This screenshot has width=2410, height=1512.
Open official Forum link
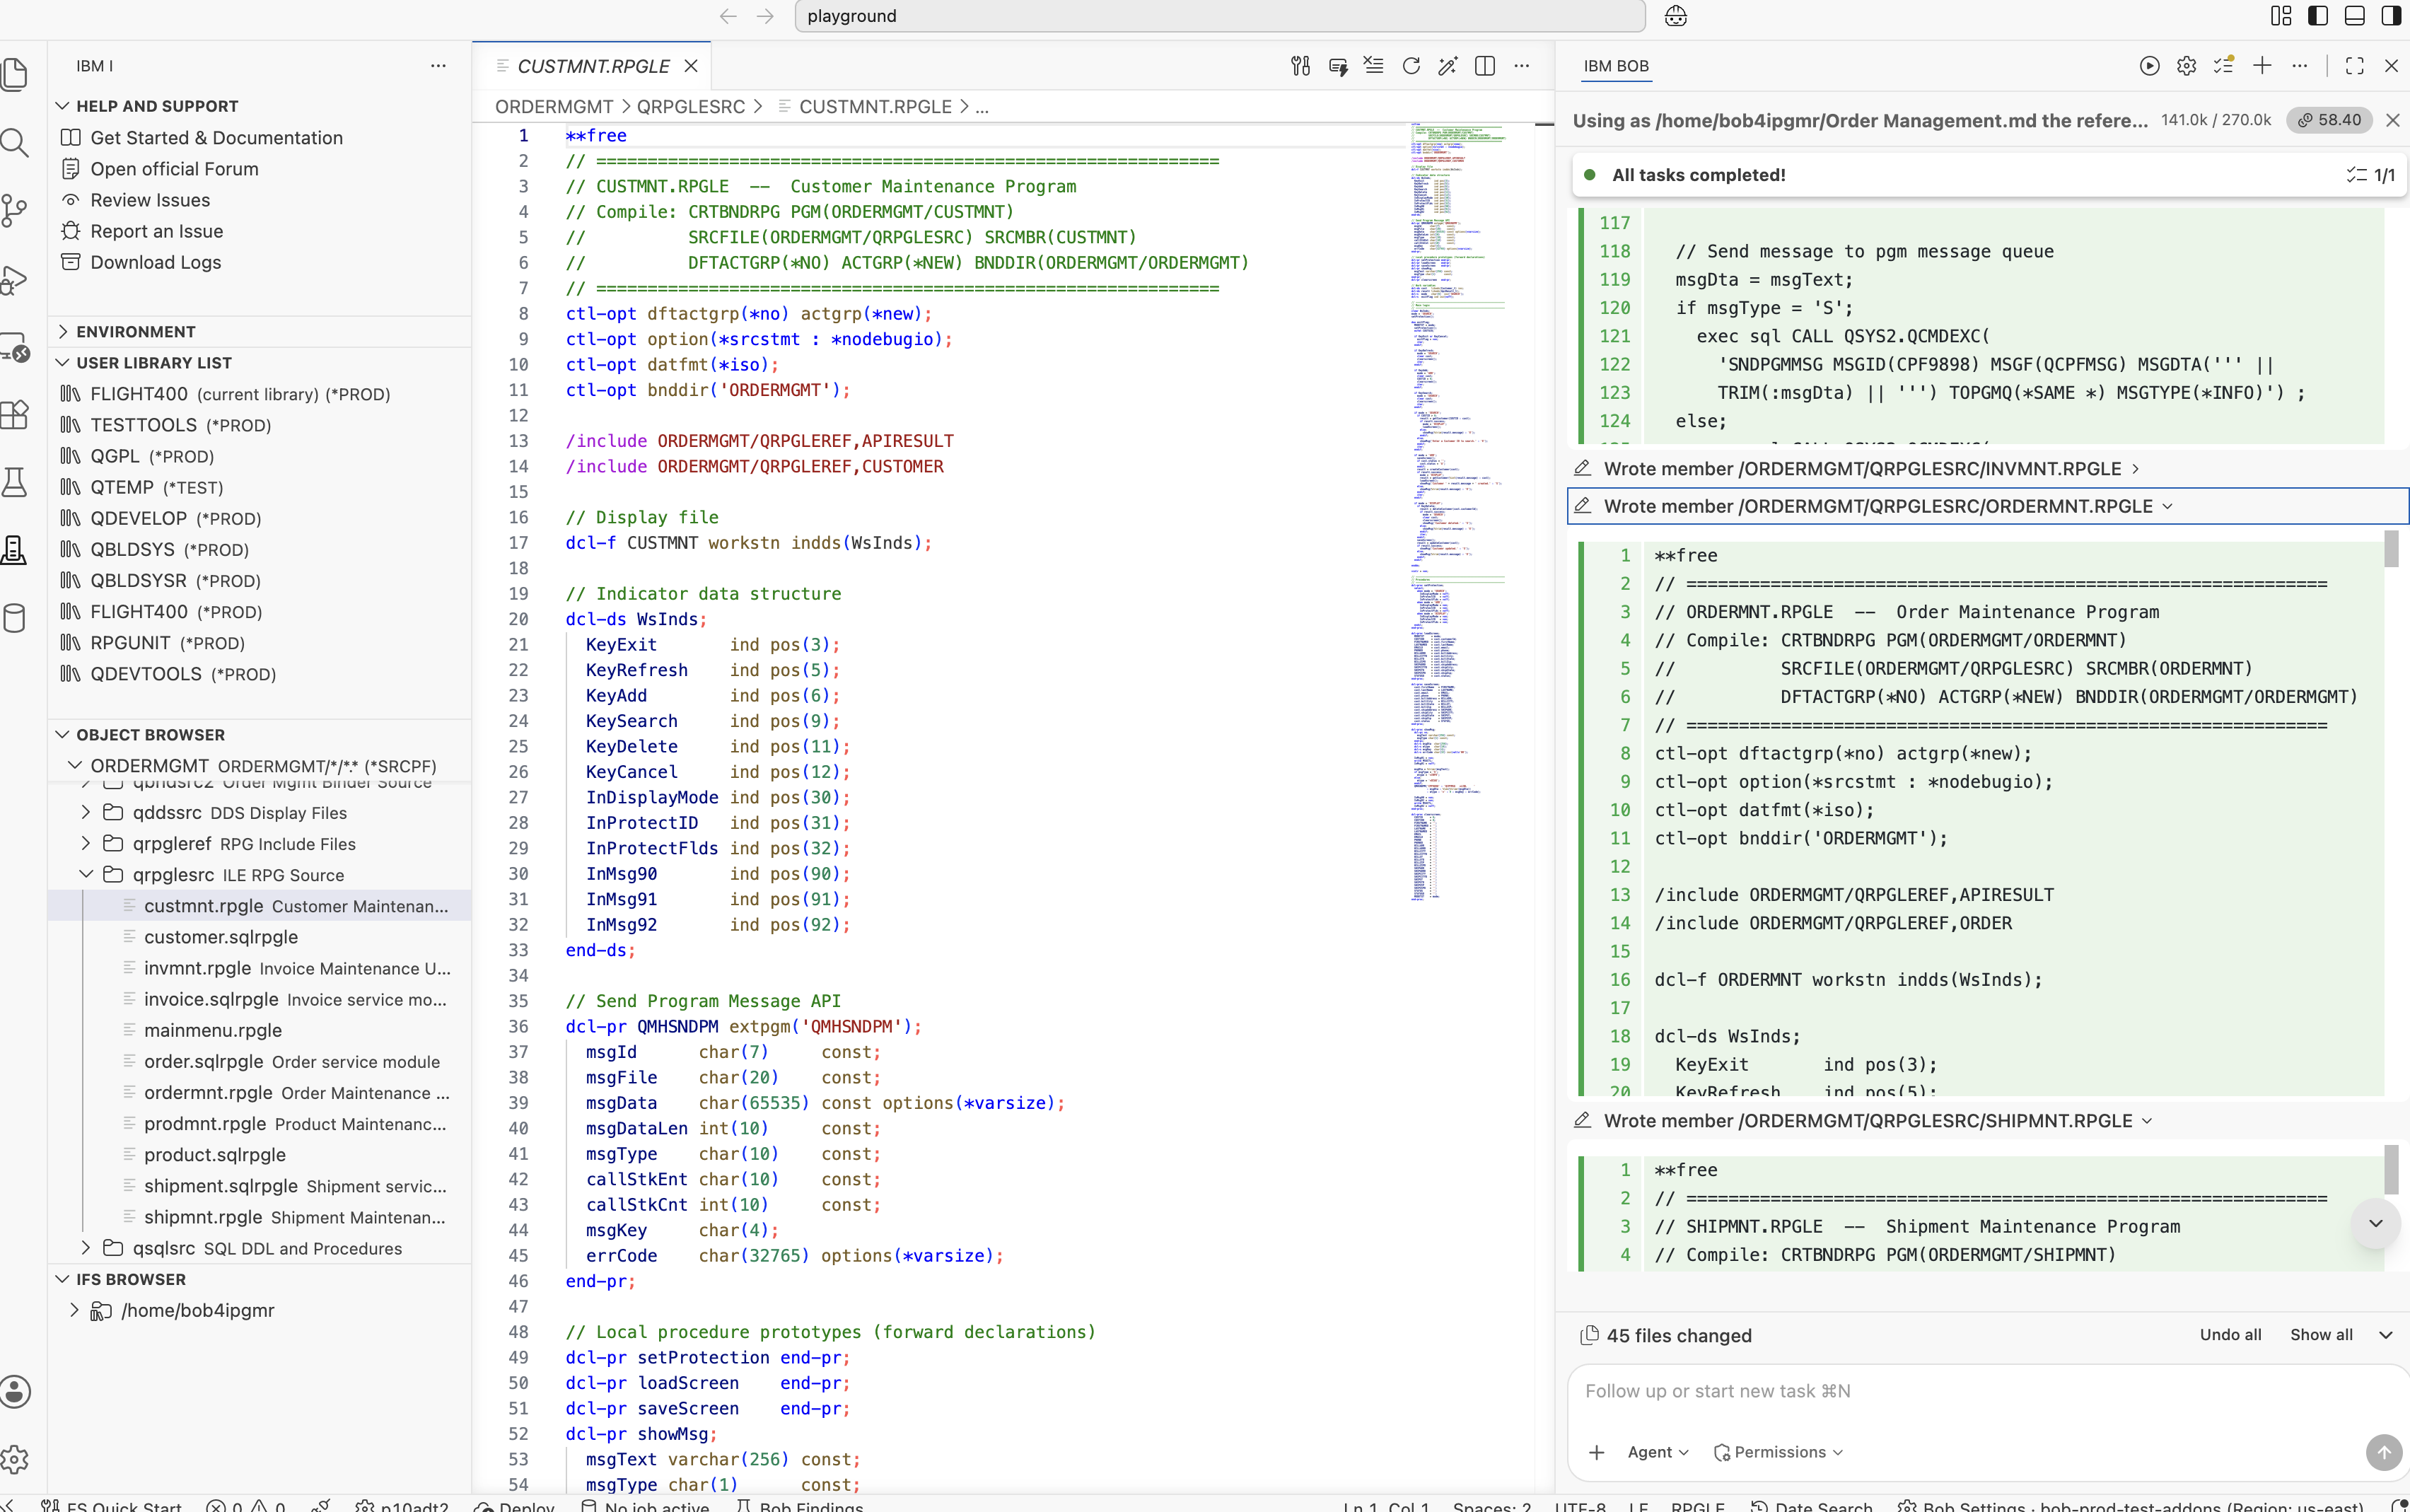tap(174, 169)
